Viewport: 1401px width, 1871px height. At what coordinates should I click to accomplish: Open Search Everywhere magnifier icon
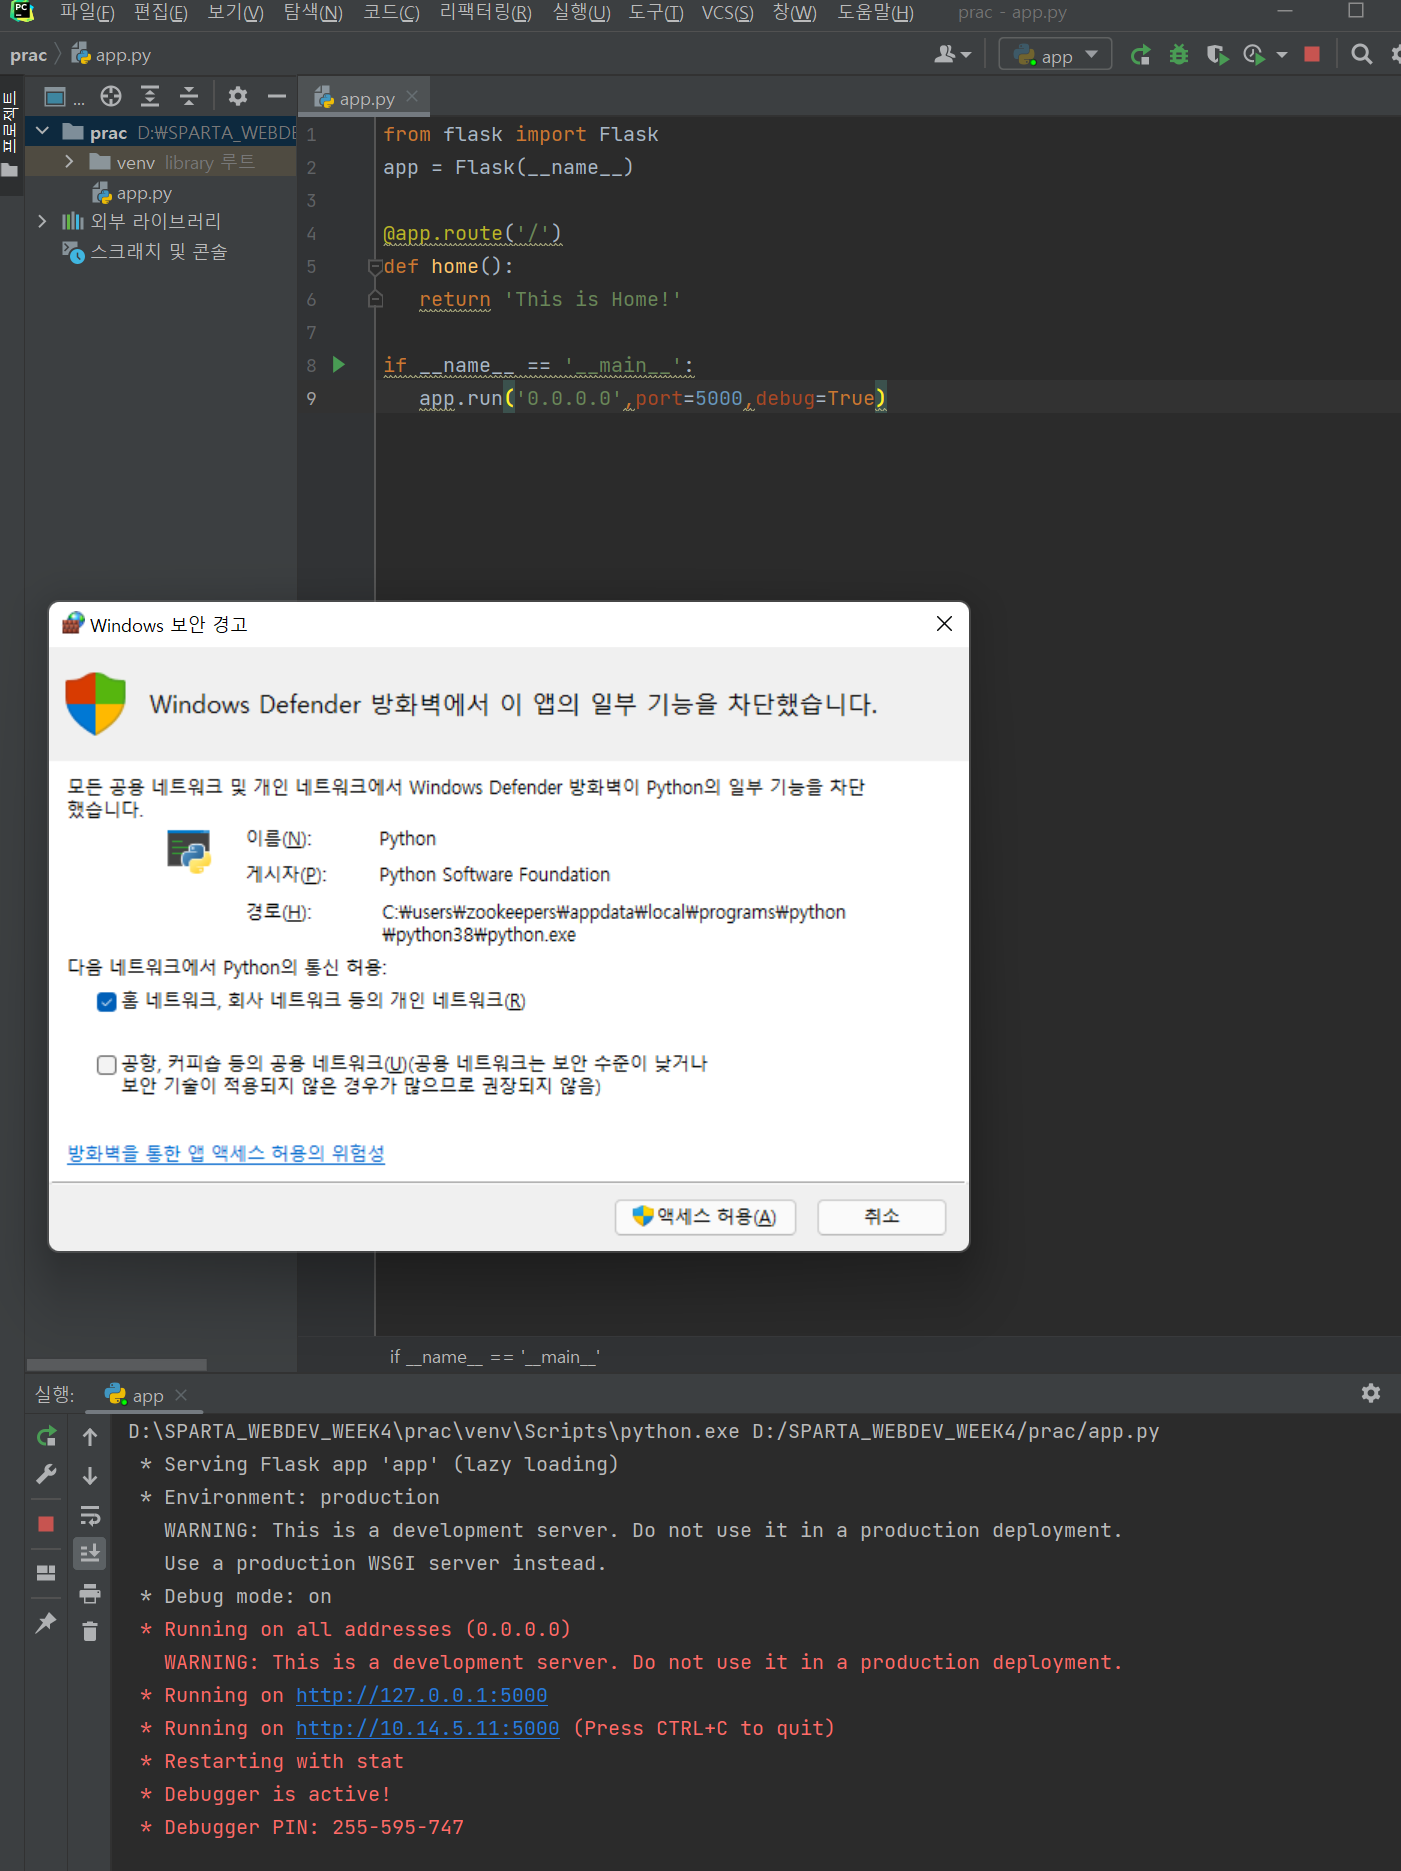[x=1361, y=55]
